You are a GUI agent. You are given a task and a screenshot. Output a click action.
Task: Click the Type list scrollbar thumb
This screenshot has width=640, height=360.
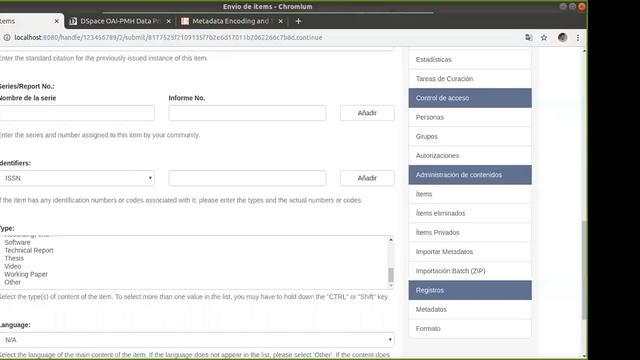tap(391, 275)
